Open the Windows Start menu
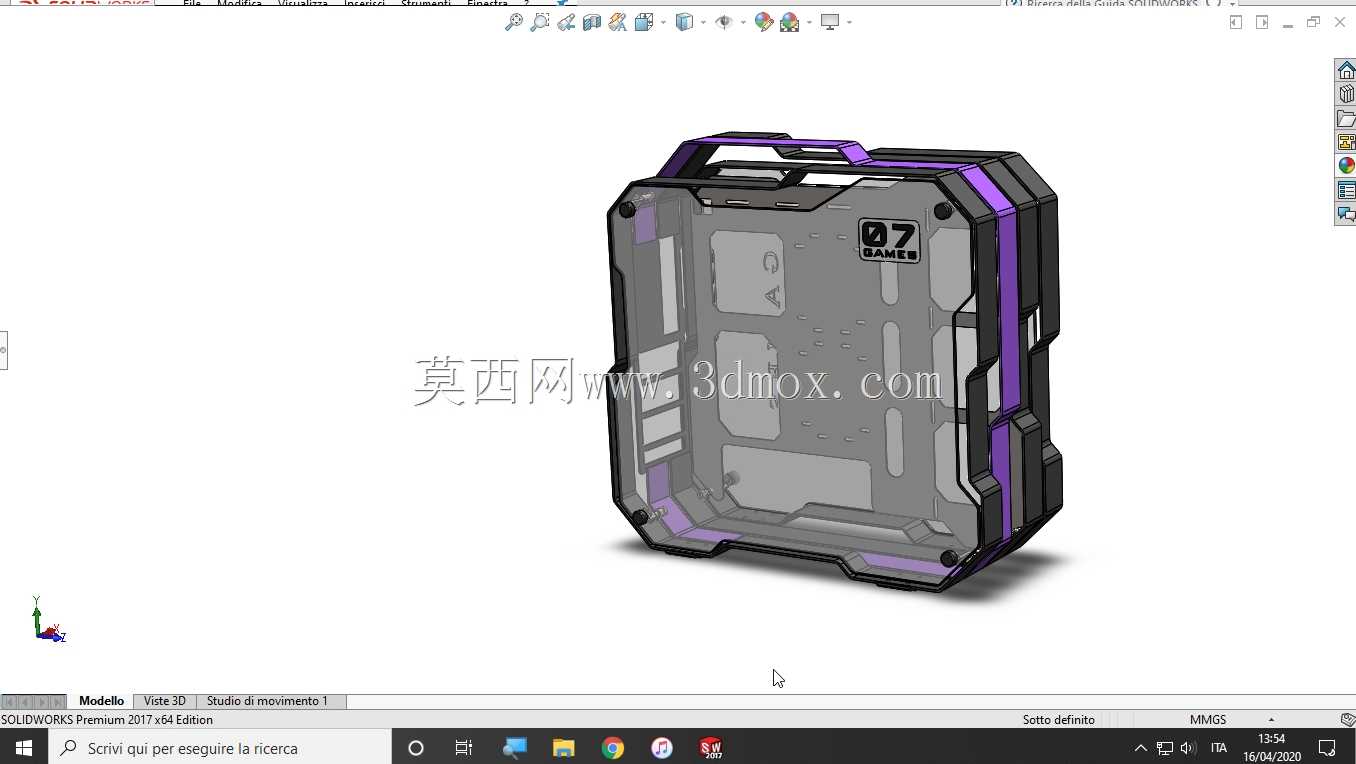This screenshot has width=1356, height=764. pyautogui.click(x=24, y=747)
